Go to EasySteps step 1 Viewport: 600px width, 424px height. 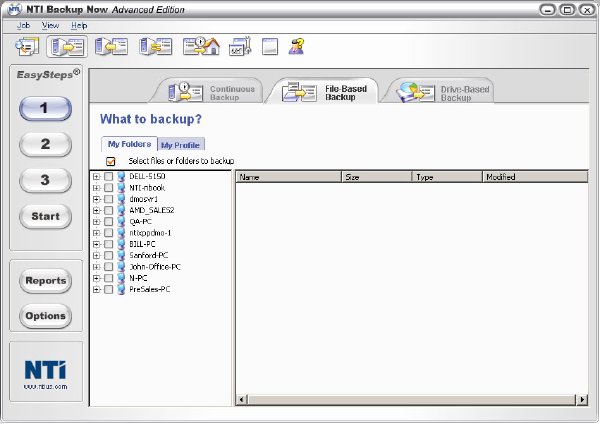46,108
